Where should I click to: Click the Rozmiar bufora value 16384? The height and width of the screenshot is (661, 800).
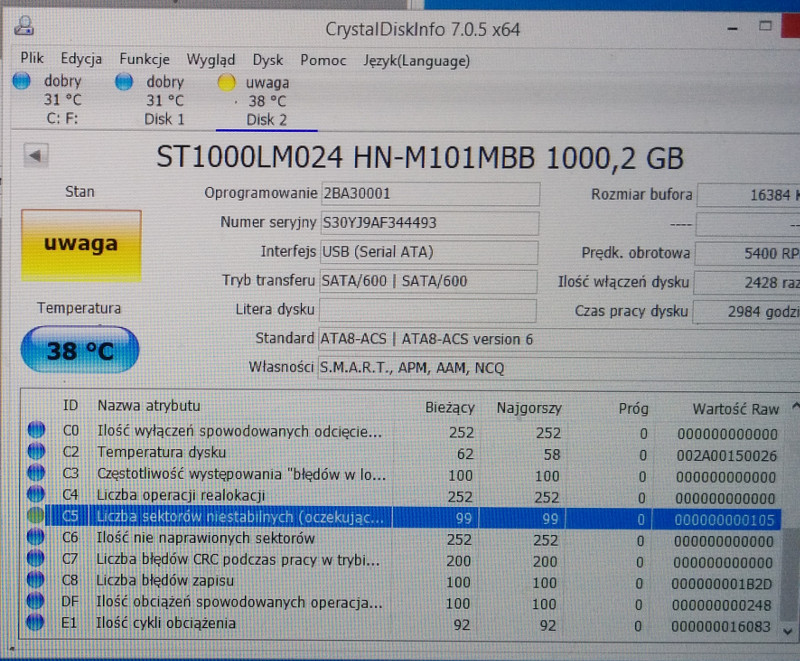tap(748, 195)
